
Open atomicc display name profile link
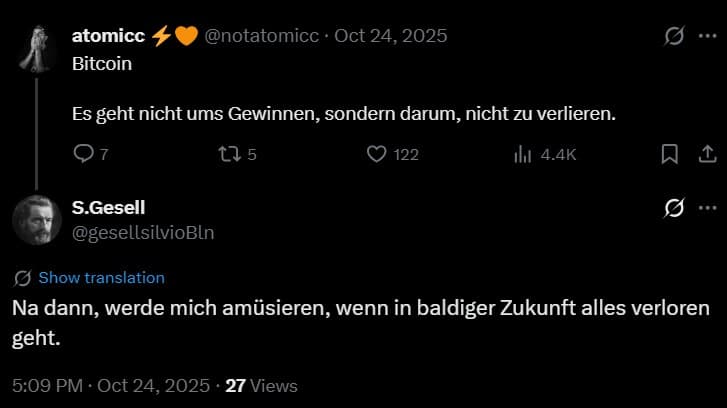coord(108,36)
